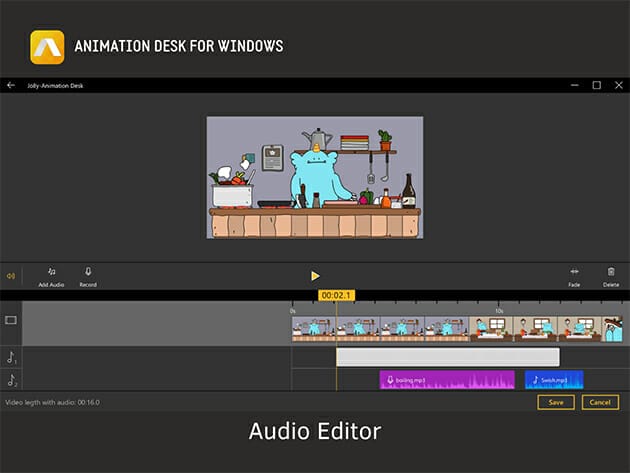Click the Cancel button
630x473 pixels.
coord(598,402)
